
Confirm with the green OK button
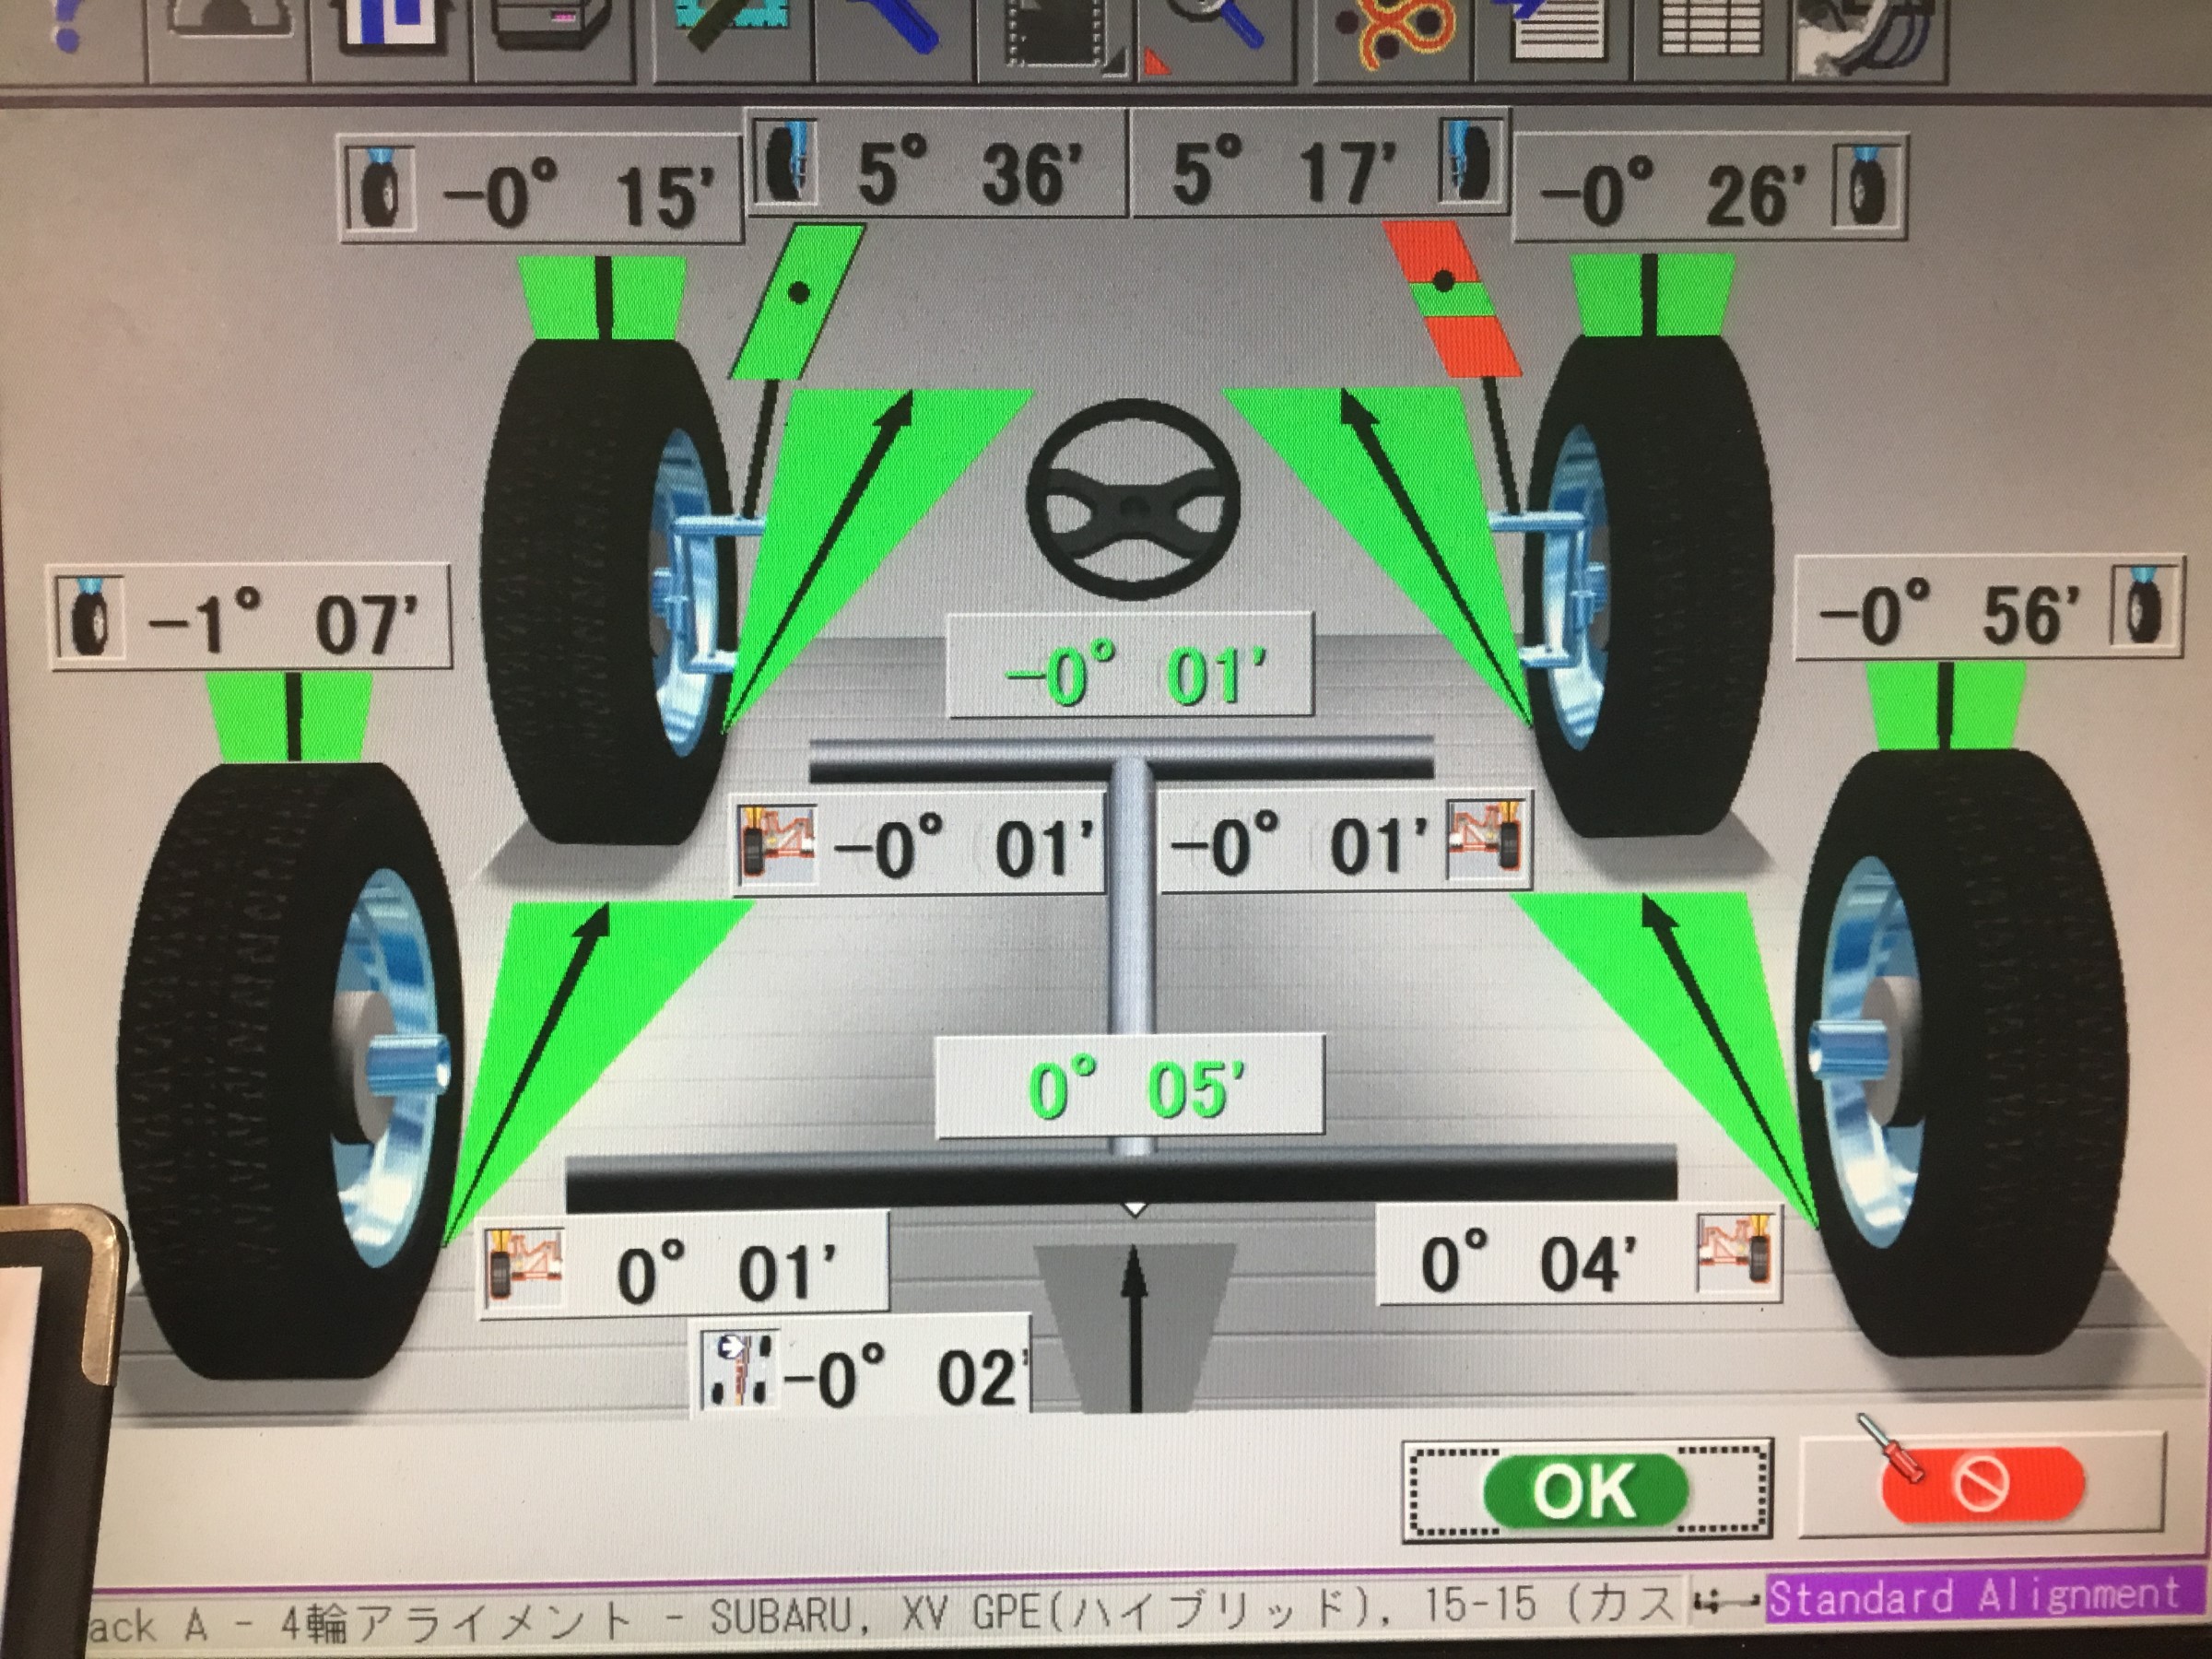pos(1586,1491)
